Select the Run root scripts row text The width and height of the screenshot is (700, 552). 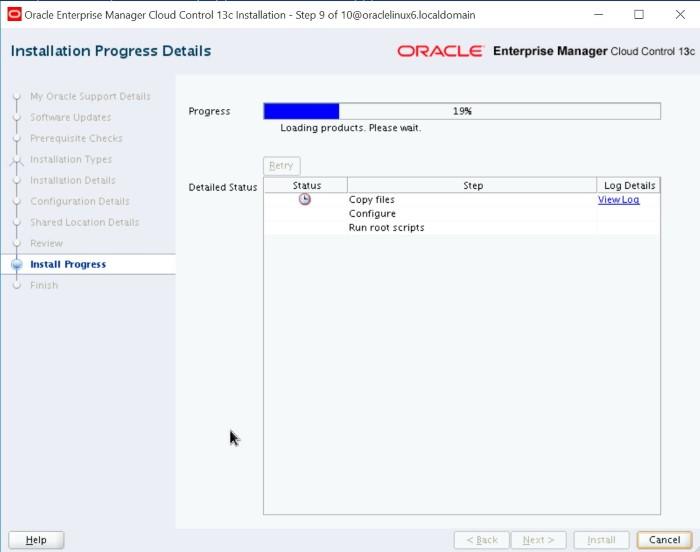click(x=387, y=227)
